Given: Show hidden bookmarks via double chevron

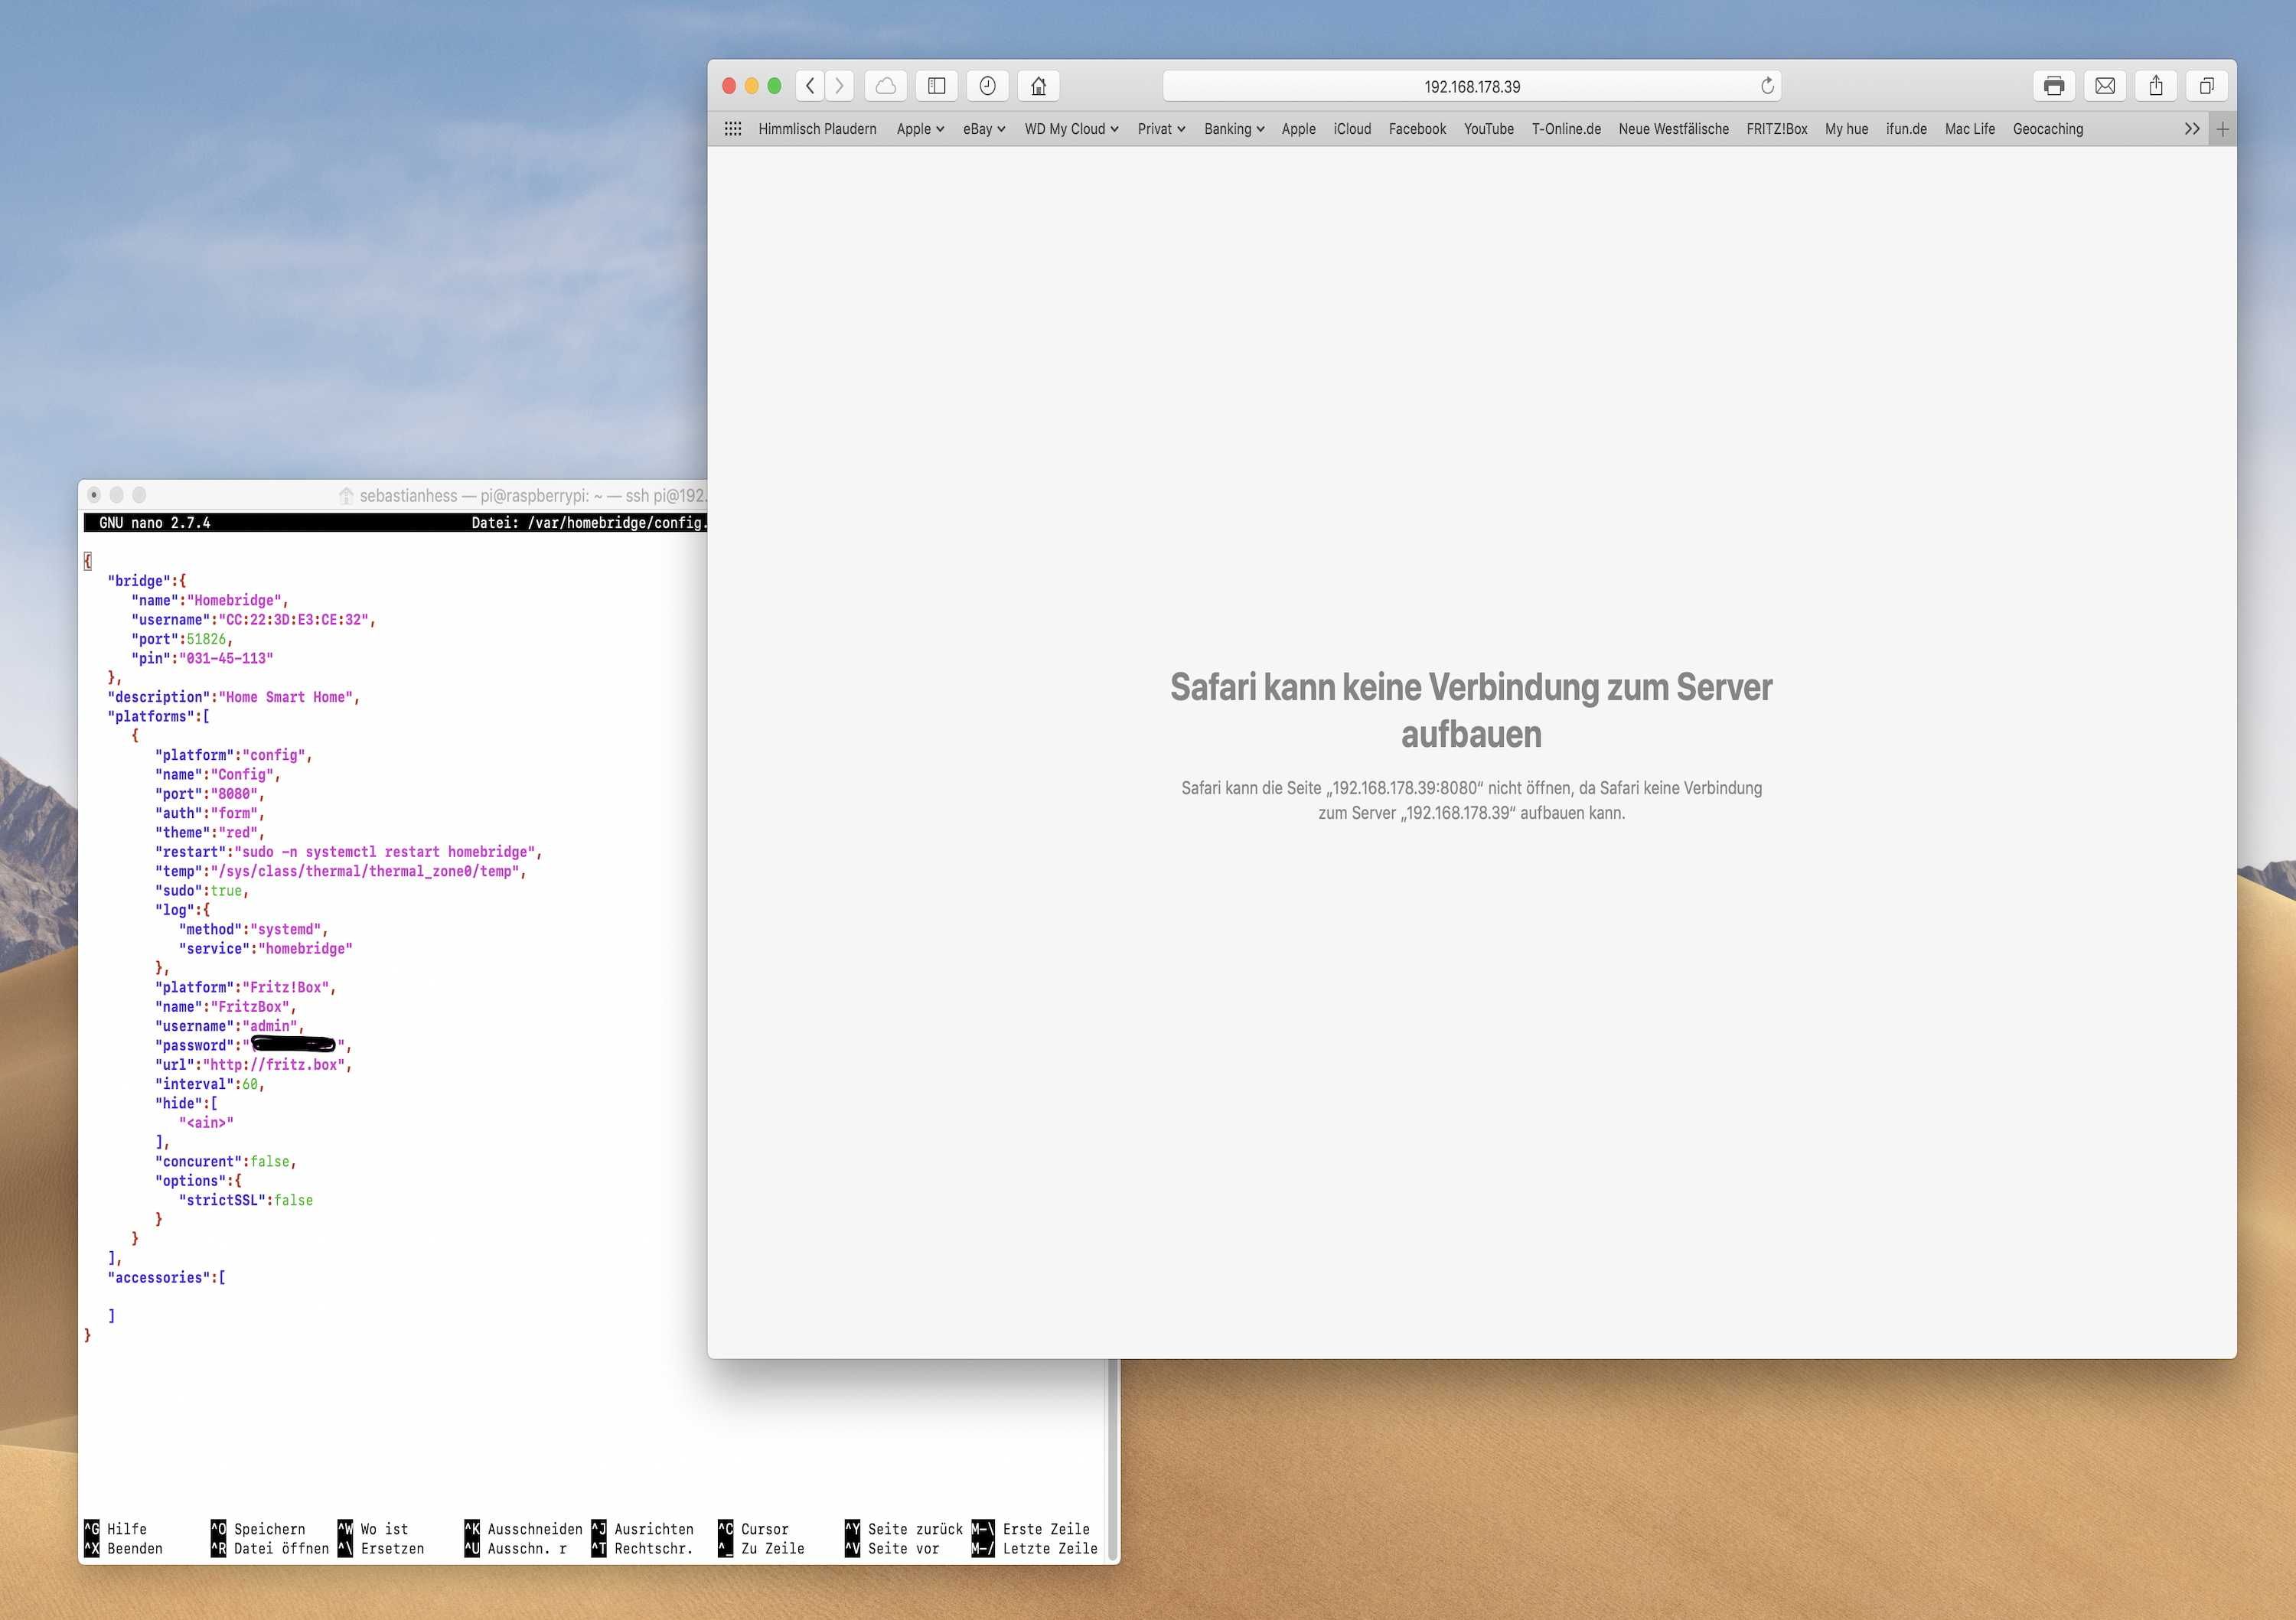Looking at the screenshot, I should pos(2192,129).
